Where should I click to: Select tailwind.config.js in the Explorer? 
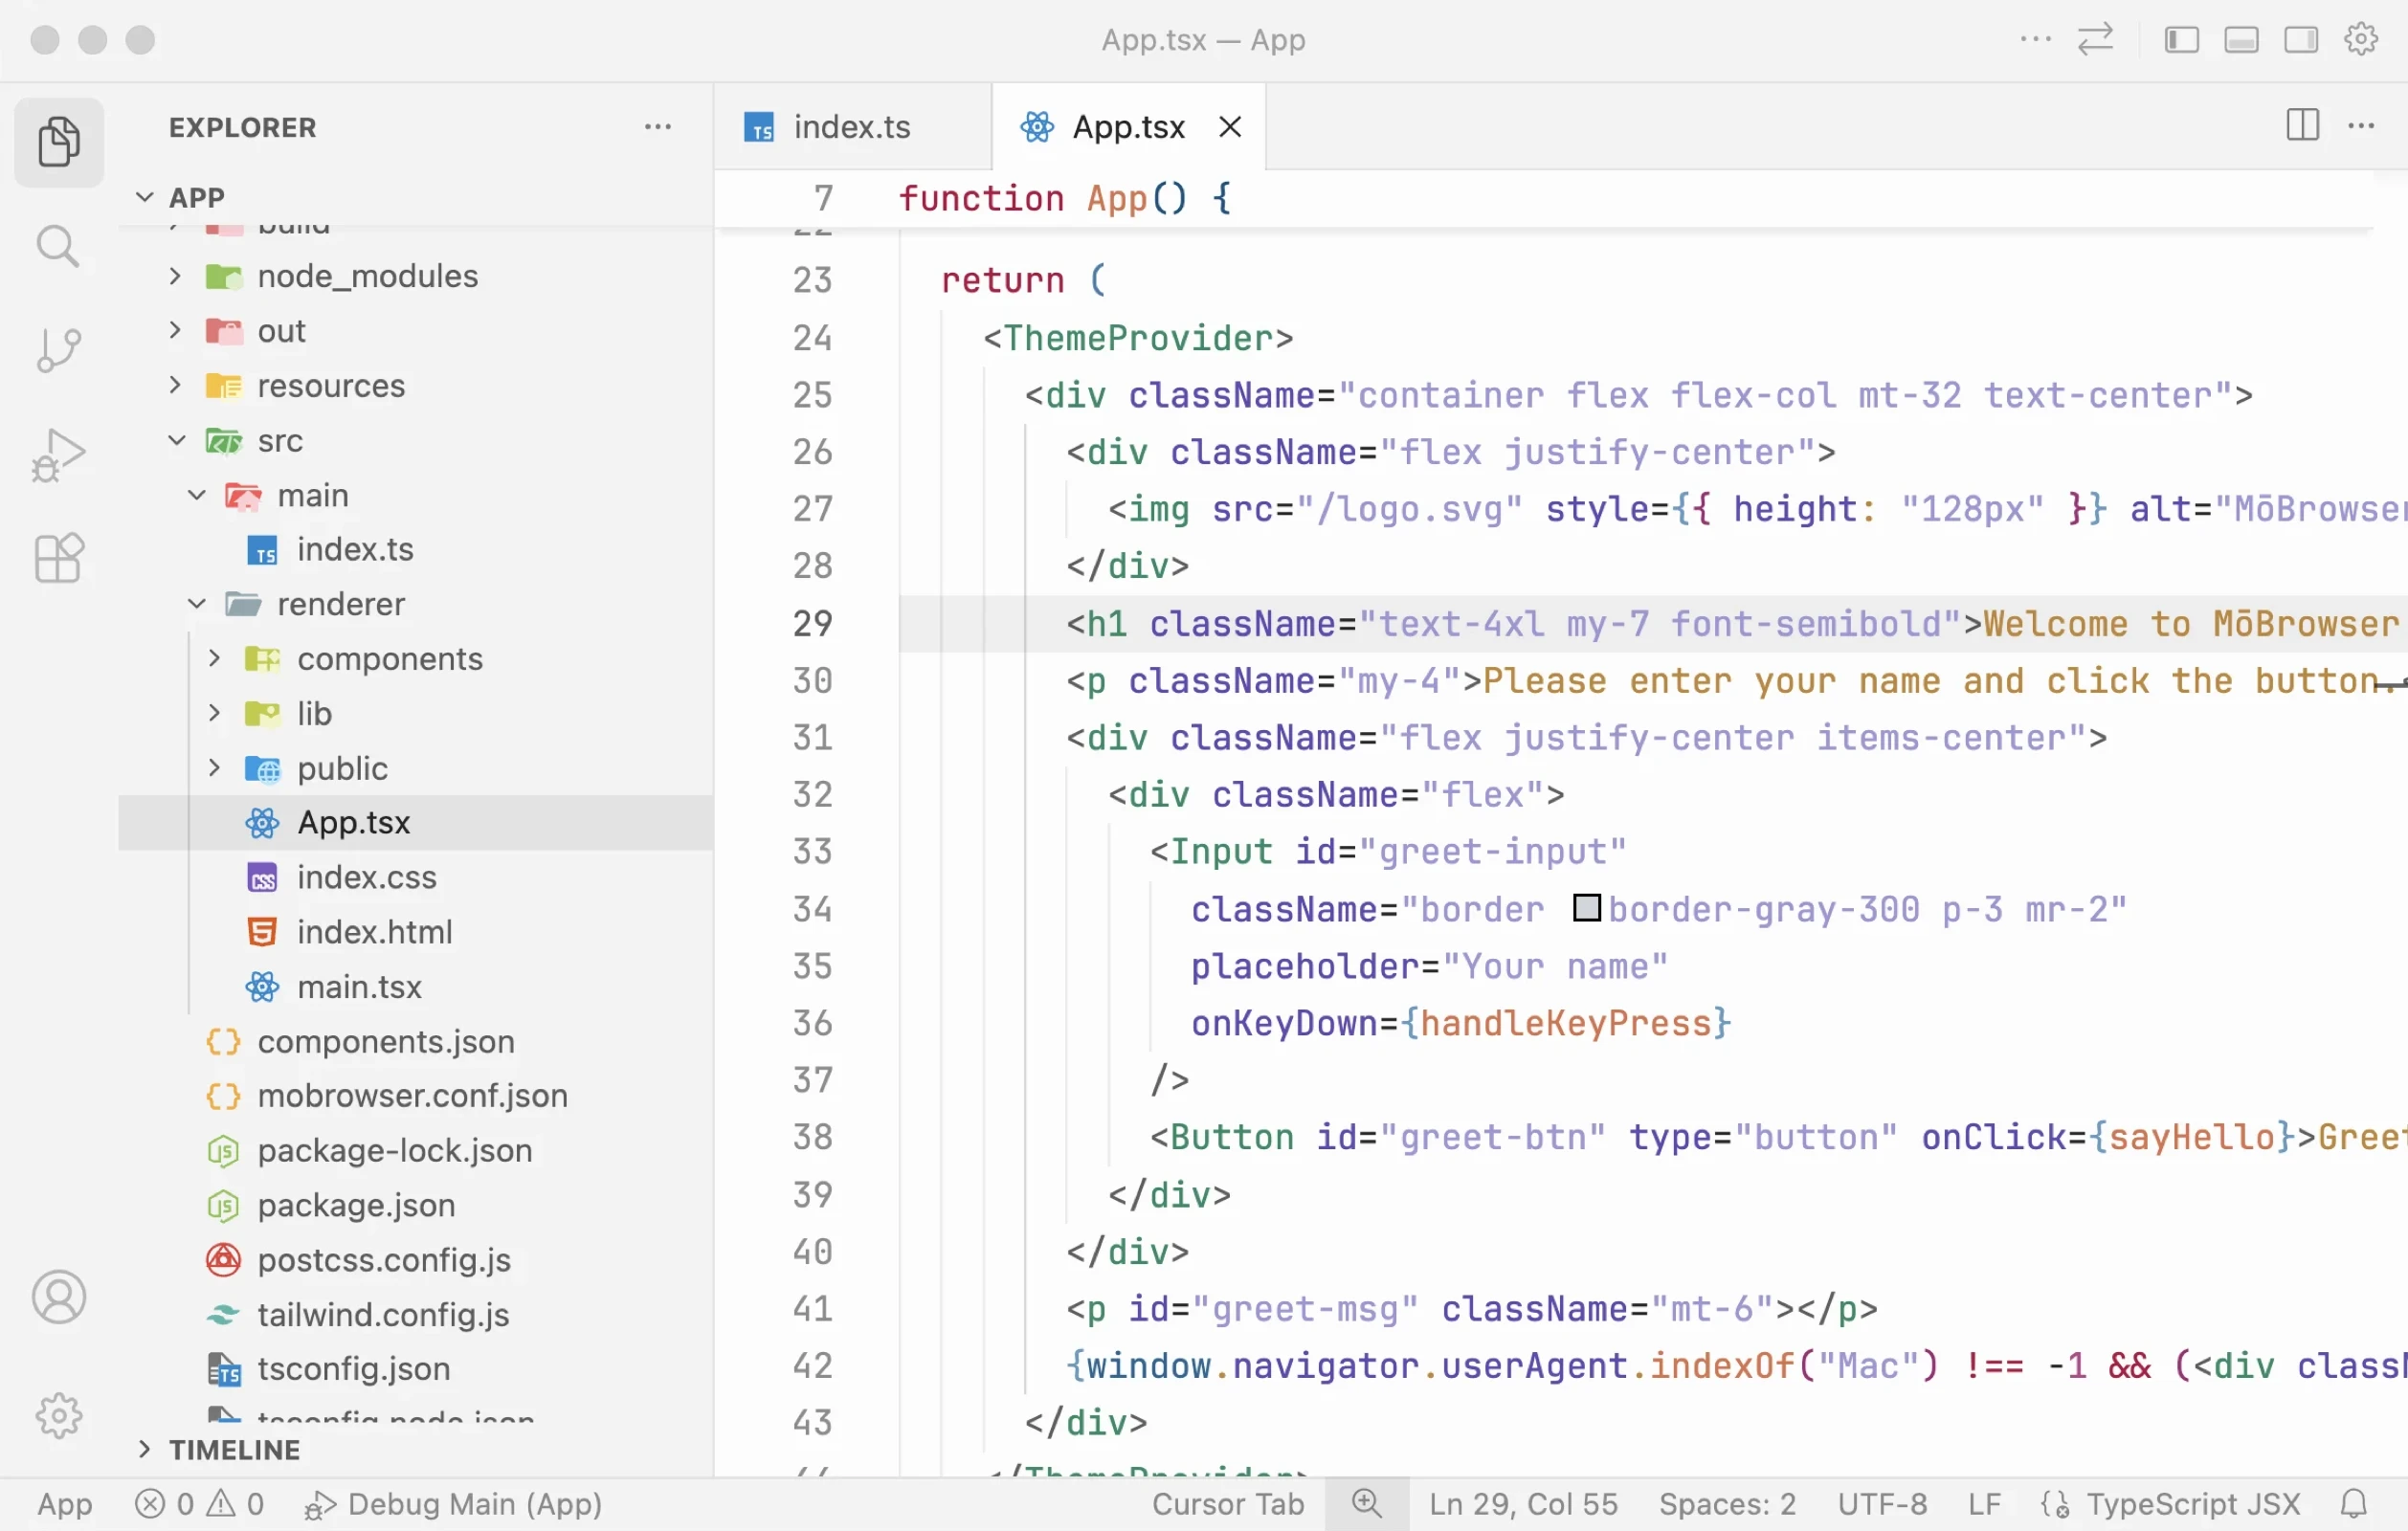click(383, 1315)
